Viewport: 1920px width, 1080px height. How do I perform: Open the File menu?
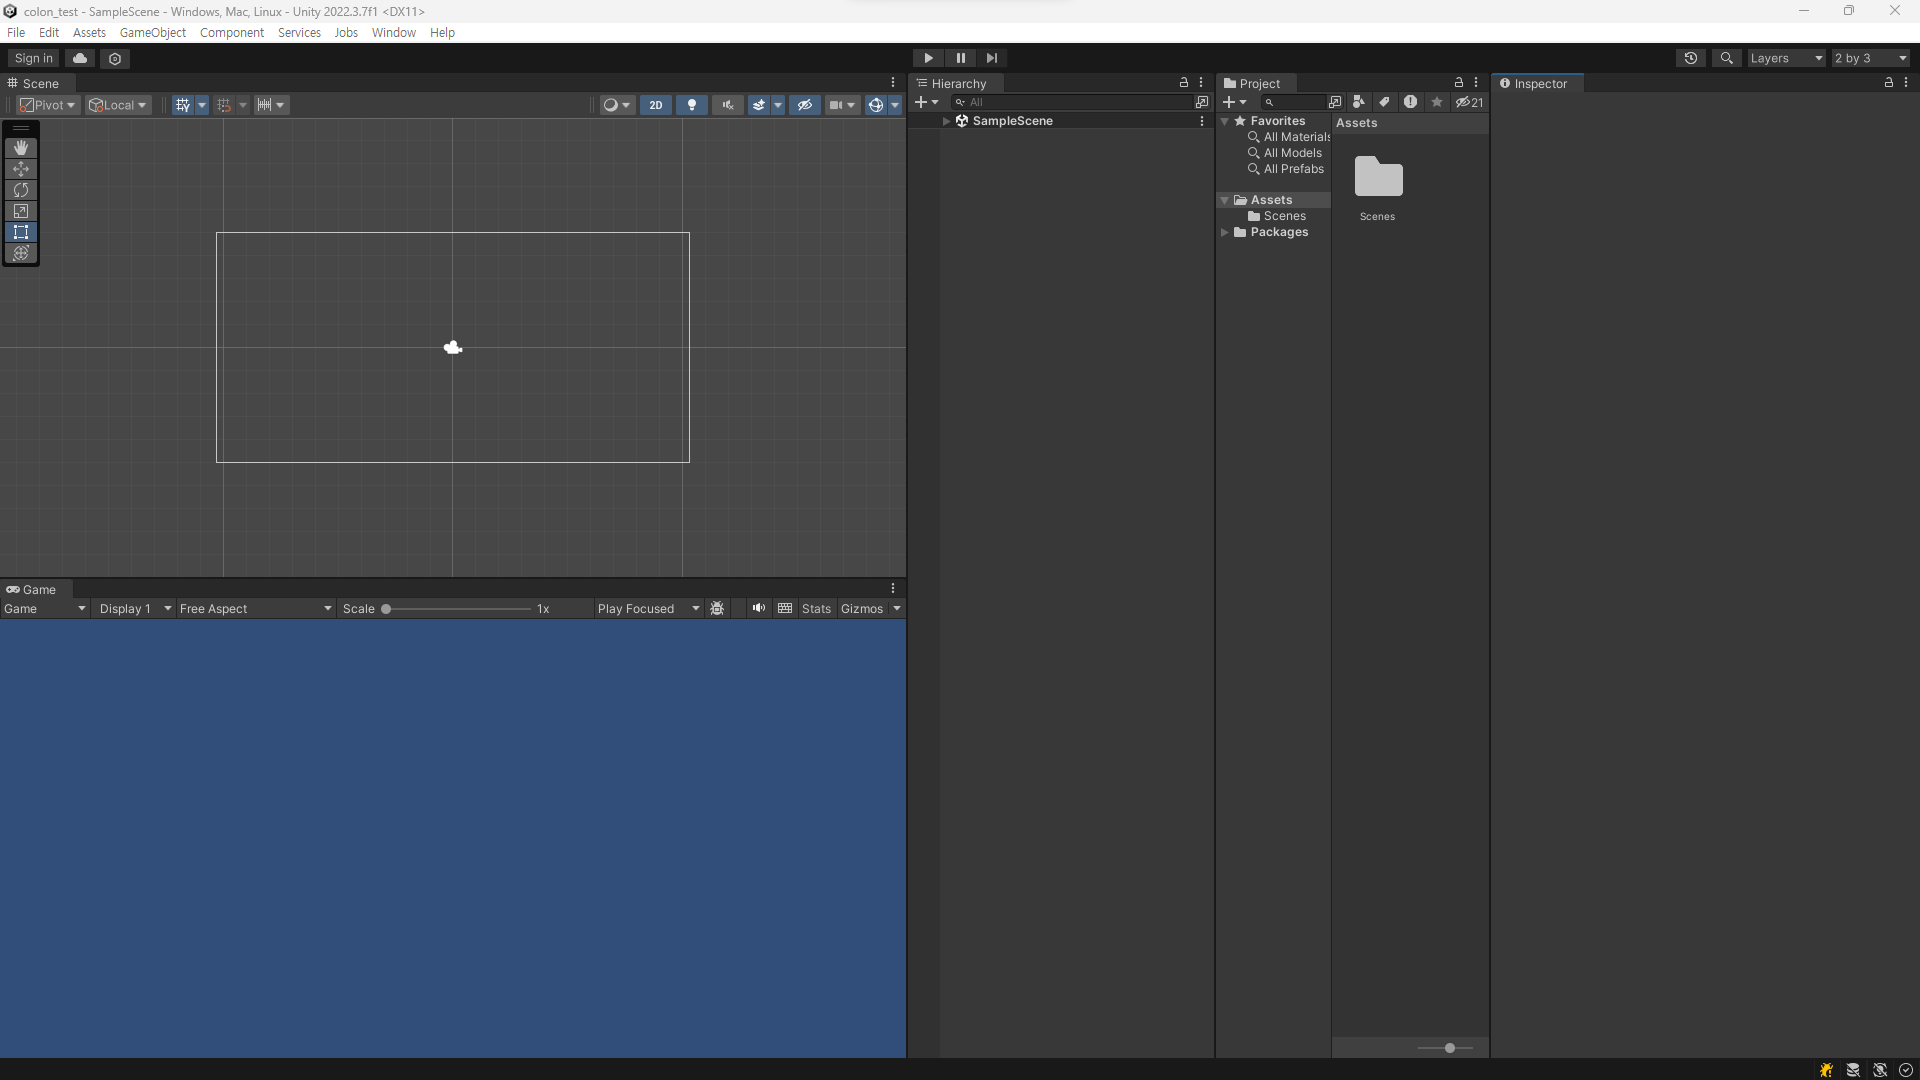tap(16, 32)
